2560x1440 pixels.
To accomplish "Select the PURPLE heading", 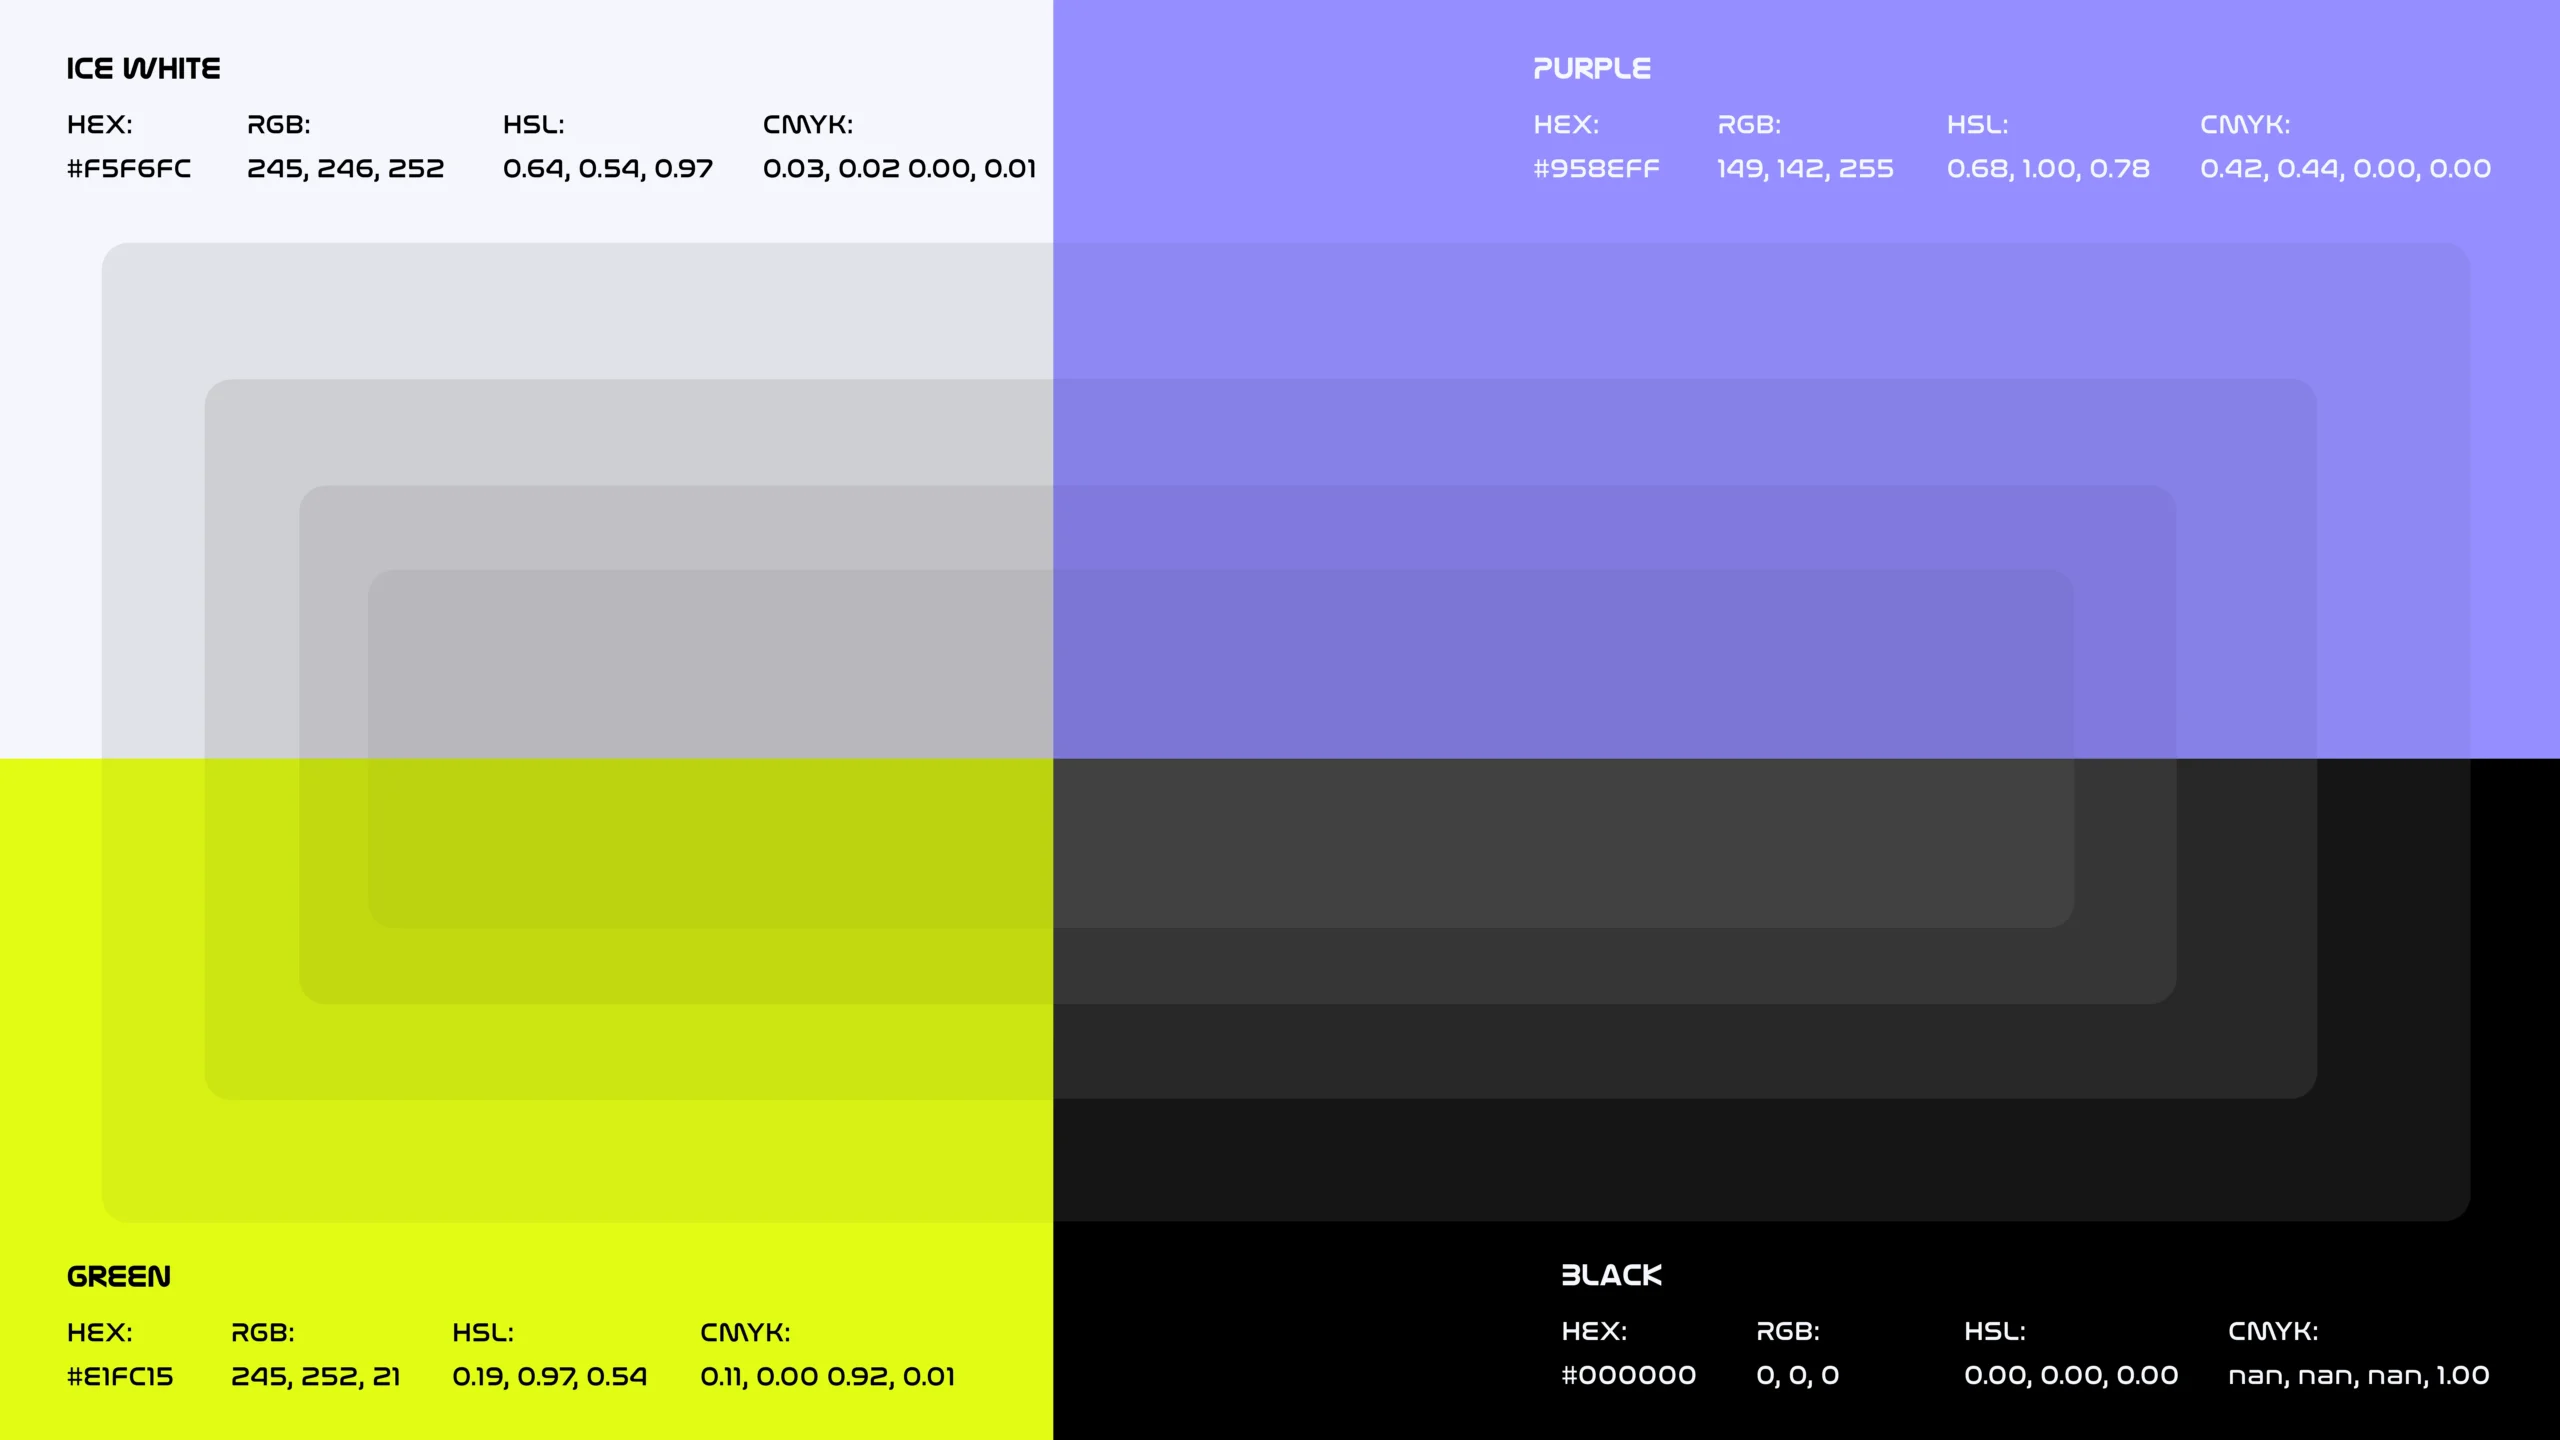I will click(x=1592, y=68).
